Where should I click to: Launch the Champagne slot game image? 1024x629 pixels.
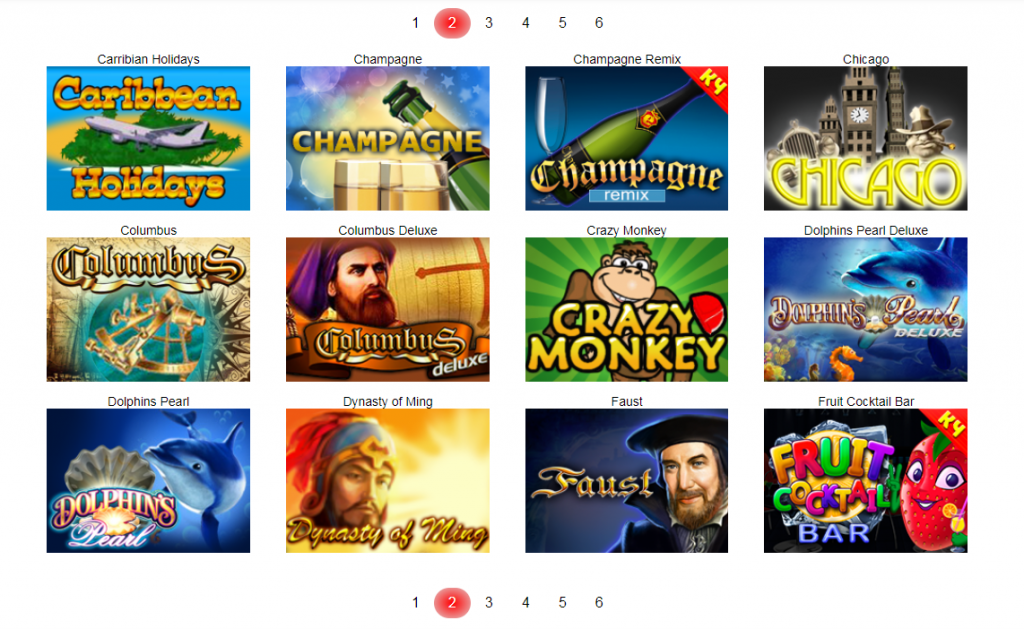coord(387,138)
